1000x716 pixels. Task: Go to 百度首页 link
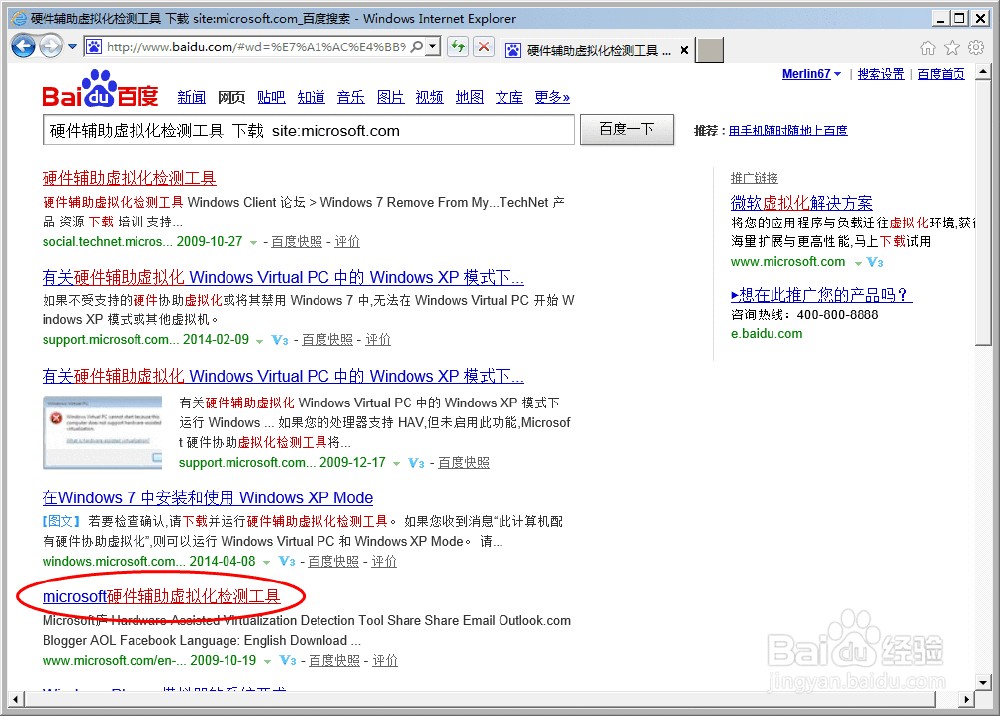(x=941, y=74)
